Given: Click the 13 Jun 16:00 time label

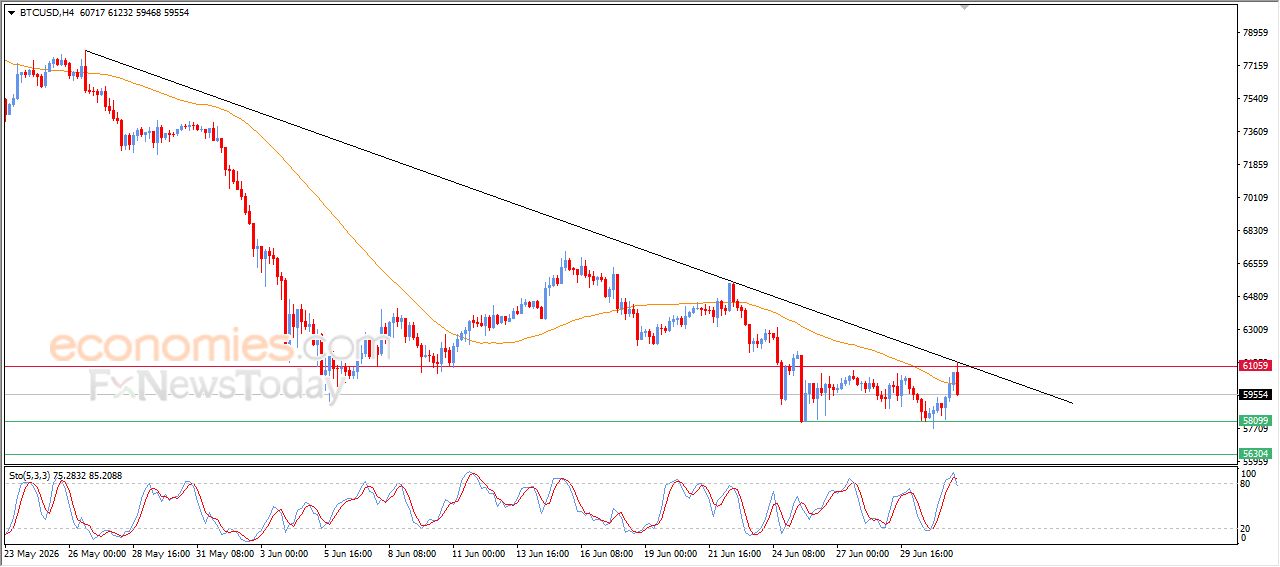Looking at the screenshot, I should (x=542, y=552).
